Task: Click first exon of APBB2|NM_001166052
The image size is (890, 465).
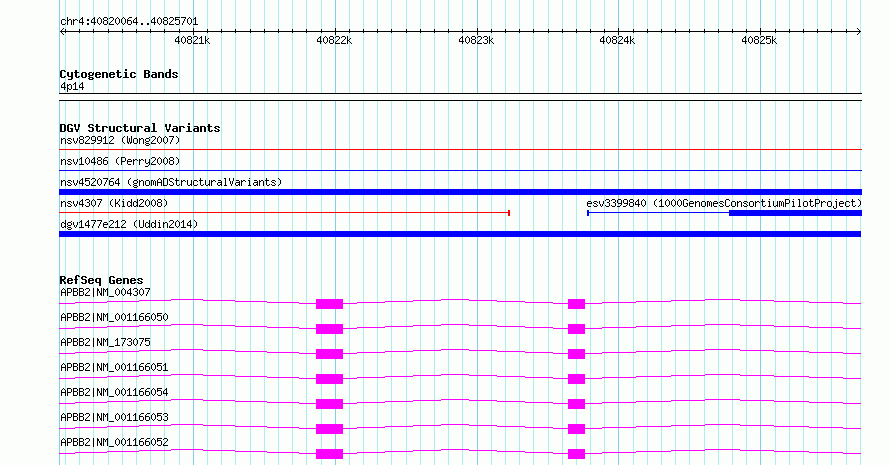Action: 329,454
